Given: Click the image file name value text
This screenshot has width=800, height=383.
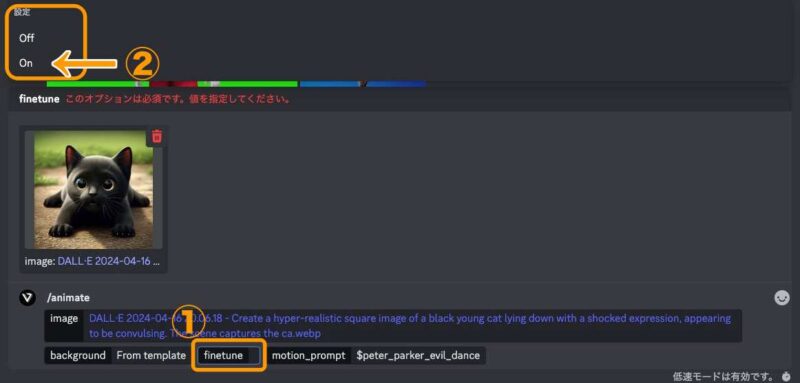Looking at the screenshot, I should pos(410,326).
